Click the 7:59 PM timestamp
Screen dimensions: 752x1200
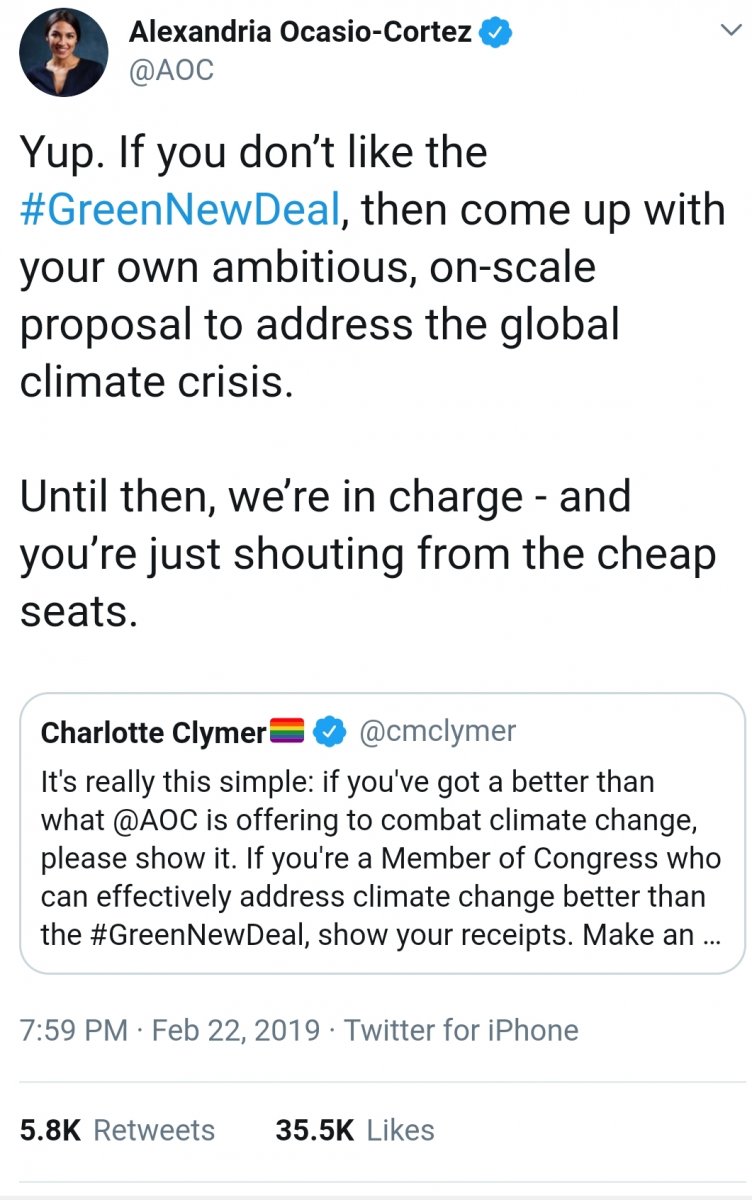point(75,1030)
